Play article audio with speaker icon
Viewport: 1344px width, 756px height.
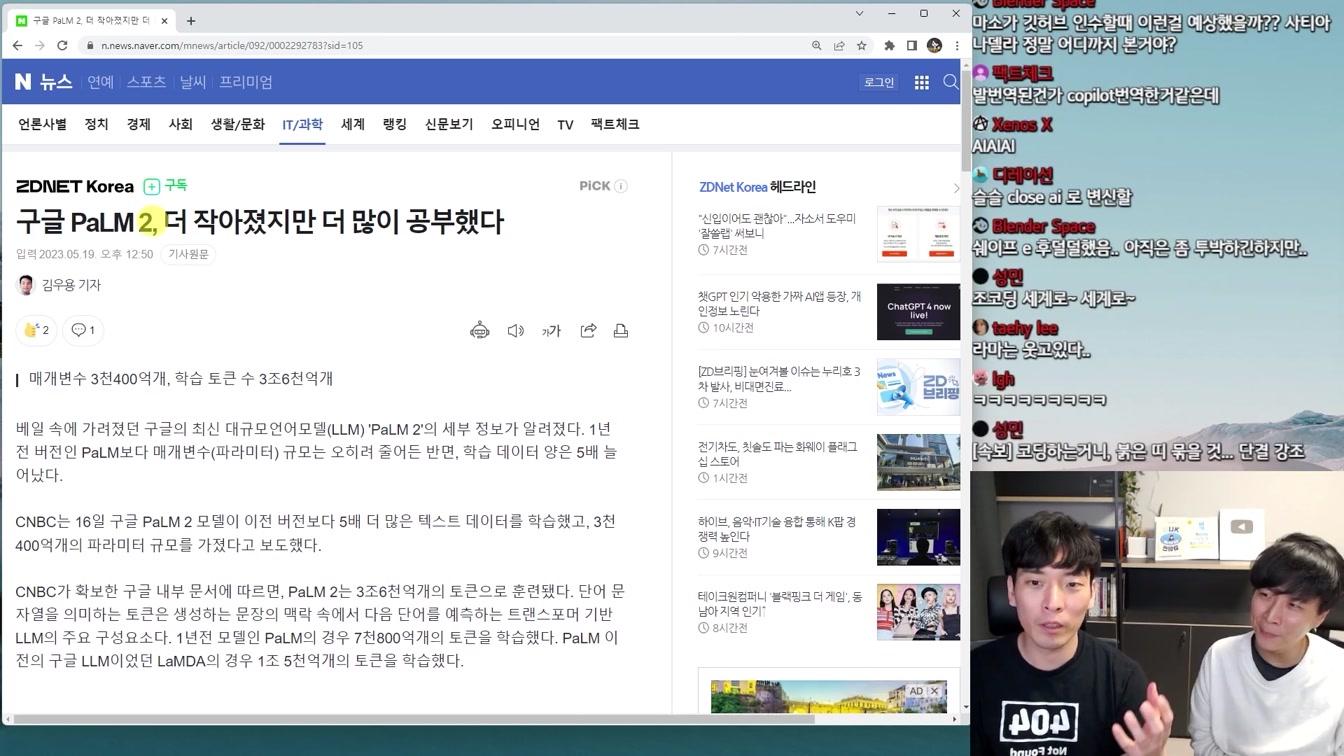(x=515, y=330)
